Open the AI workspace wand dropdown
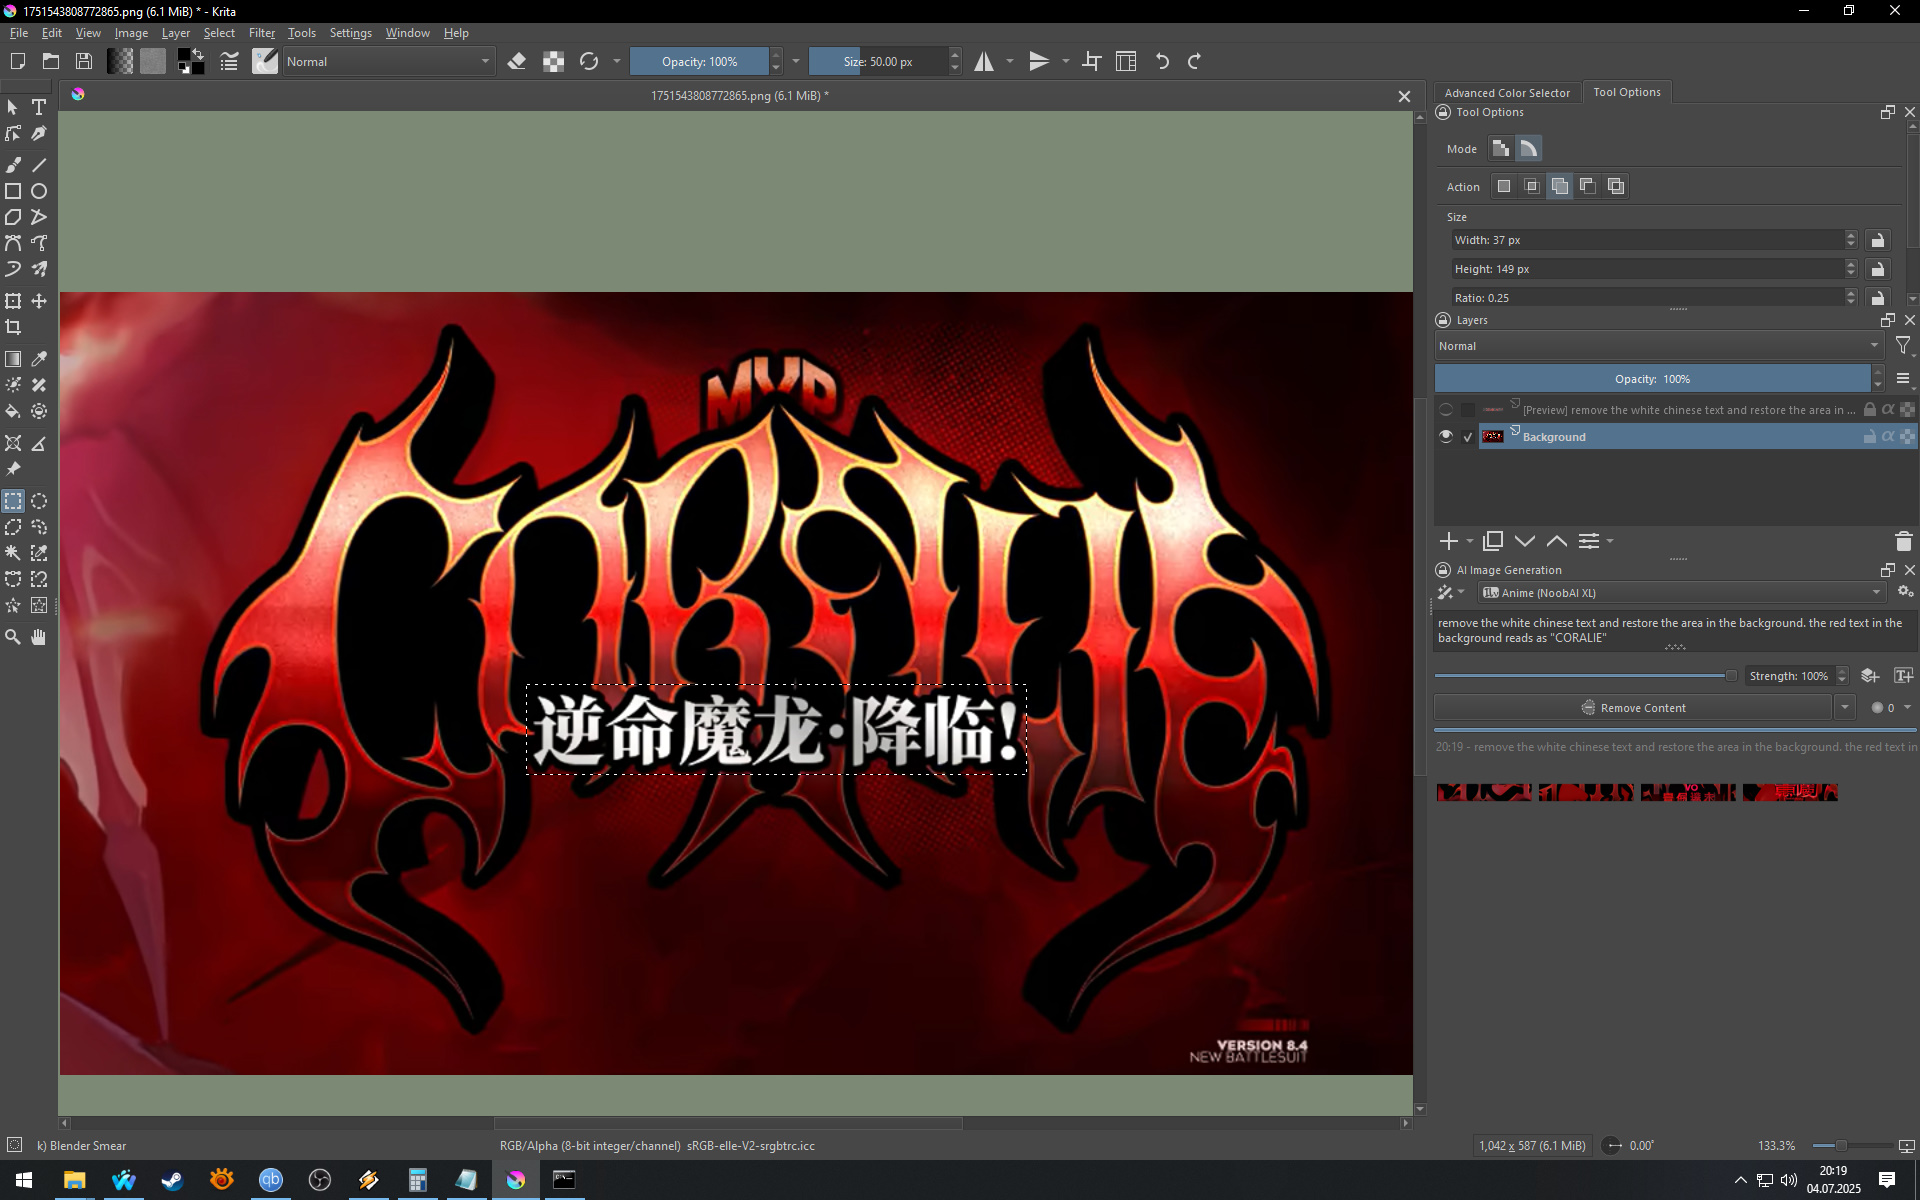 [x=1450, y=593]
